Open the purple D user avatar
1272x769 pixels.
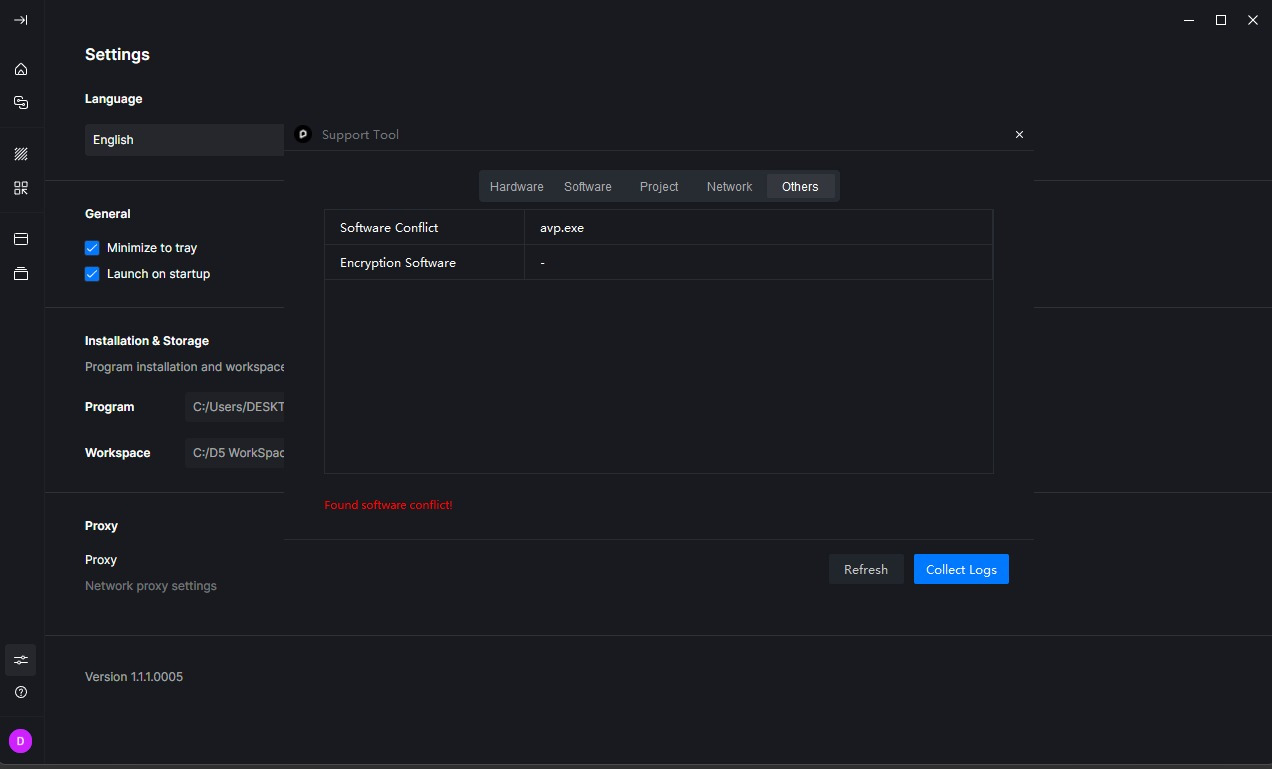(21, 741)
